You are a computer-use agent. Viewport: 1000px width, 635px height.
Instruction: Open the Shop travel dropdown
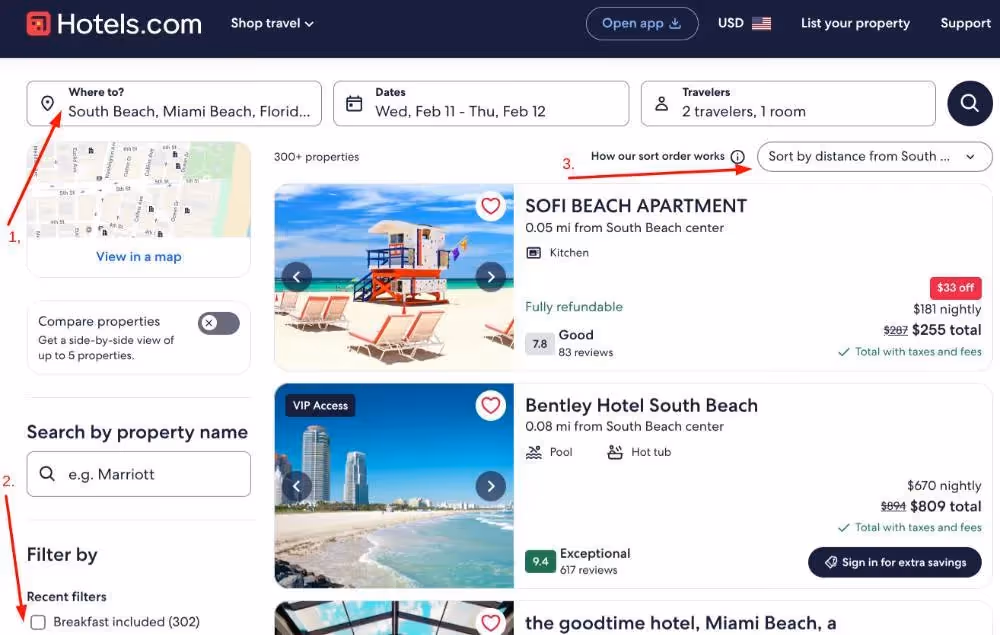pyautogui.click(x=272, y=24)
